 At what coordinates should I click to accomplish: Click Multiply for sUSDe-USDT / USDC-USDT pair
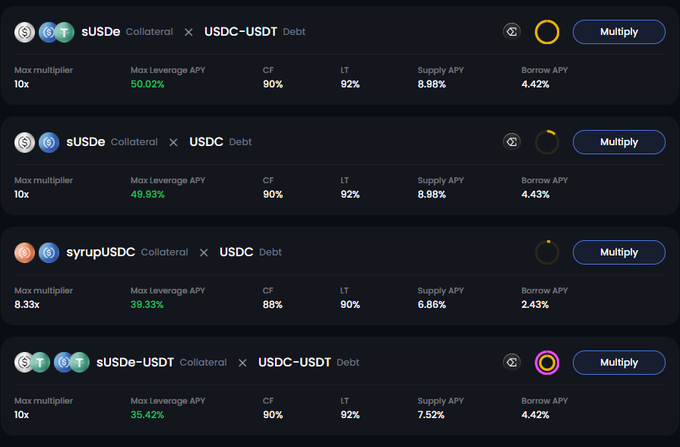pos(618,362)
